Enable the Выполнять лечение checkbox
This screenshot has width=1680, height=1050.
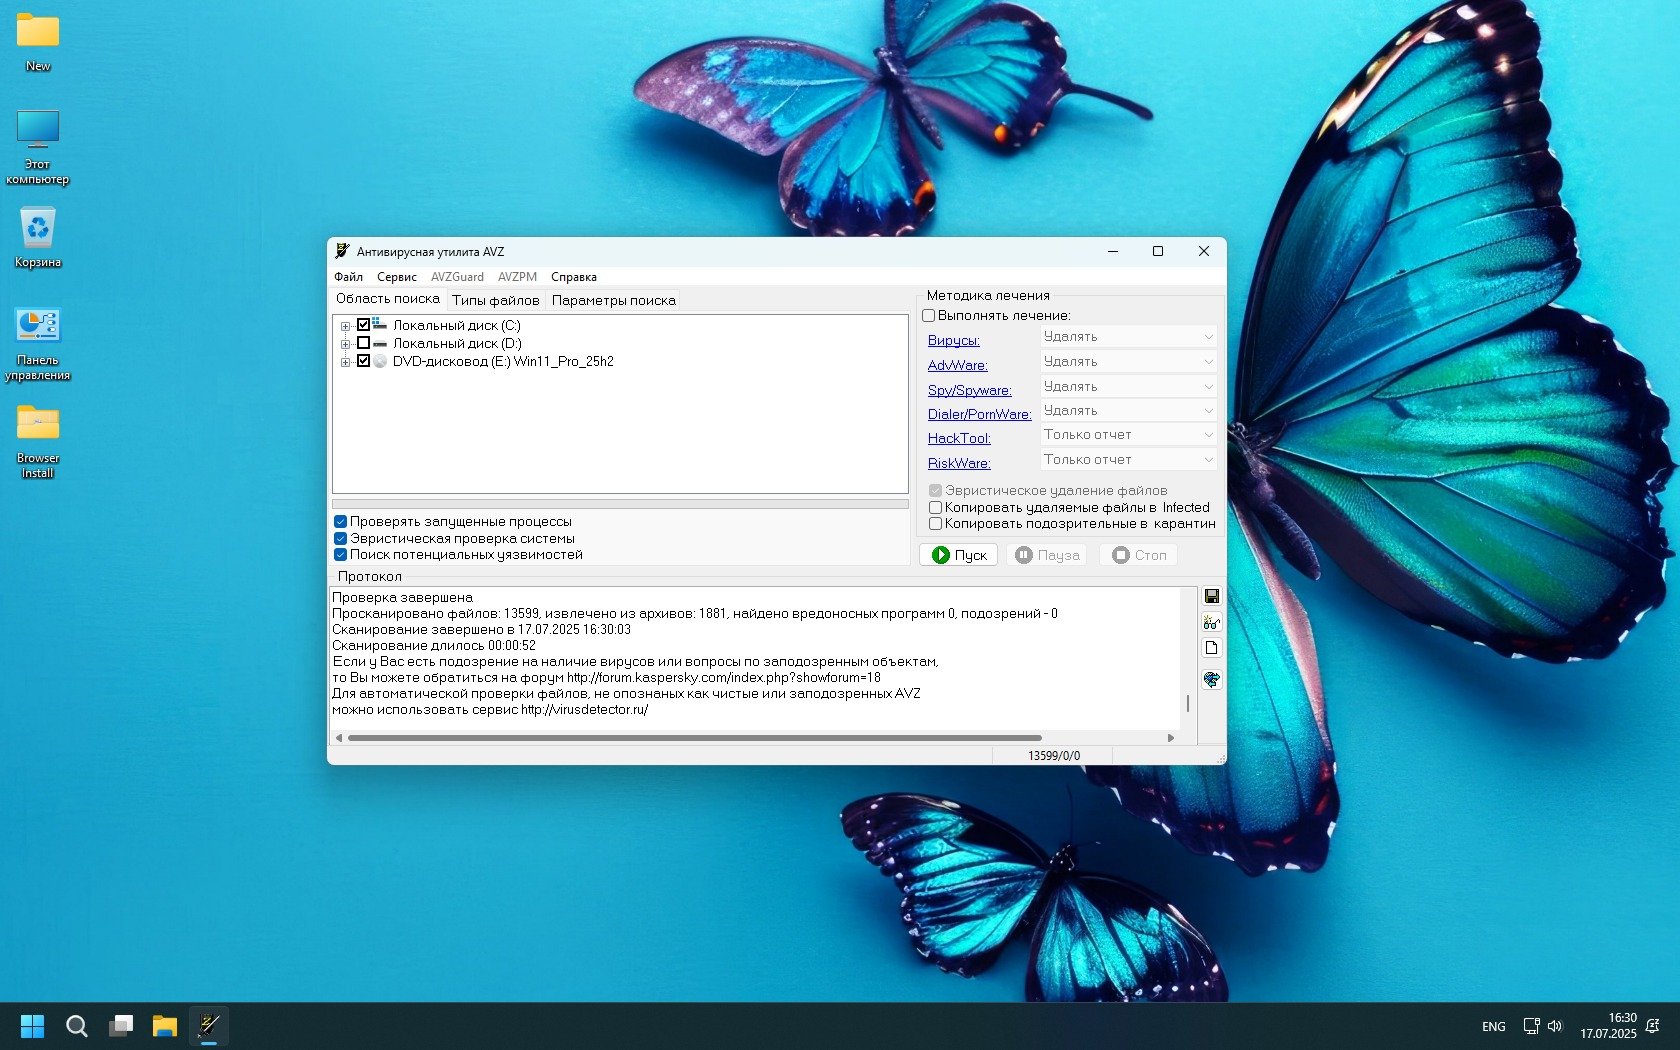(929, 316)
